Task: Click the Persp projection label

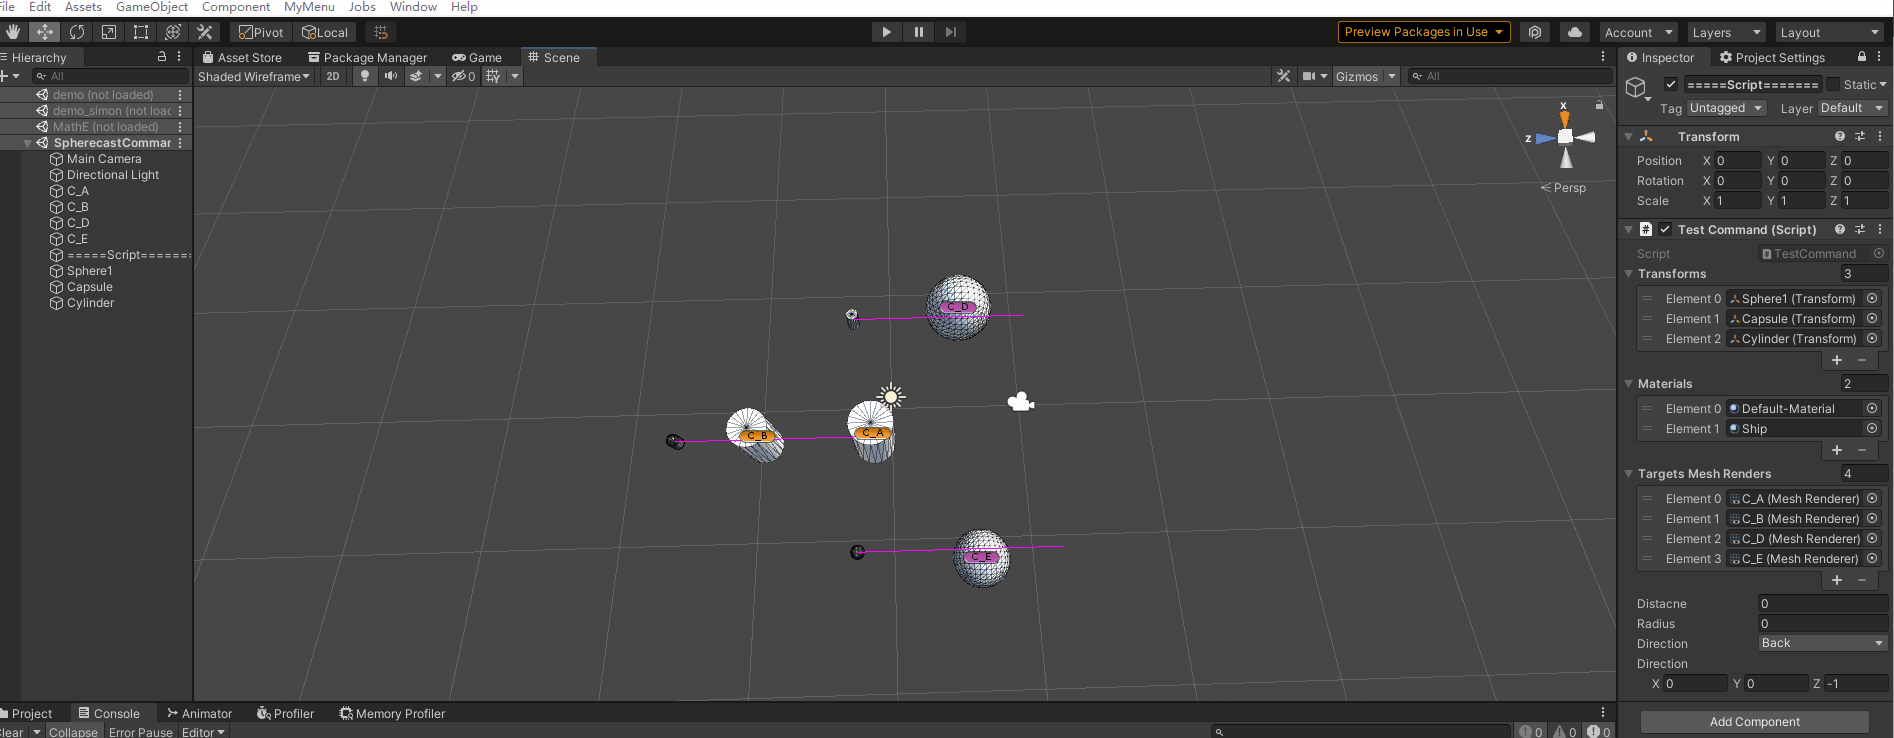Action: tap(1569, 188)
